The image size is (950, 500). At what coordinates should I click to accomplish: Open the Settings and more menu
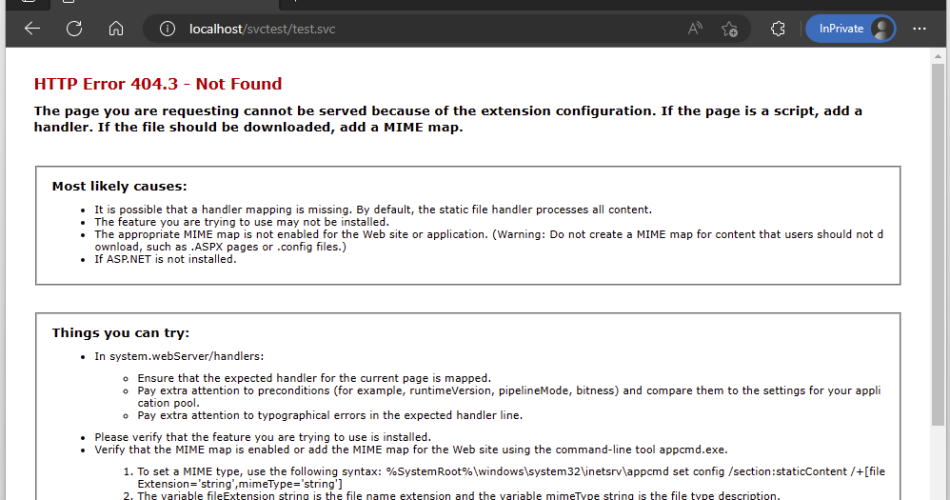point(922,28)
